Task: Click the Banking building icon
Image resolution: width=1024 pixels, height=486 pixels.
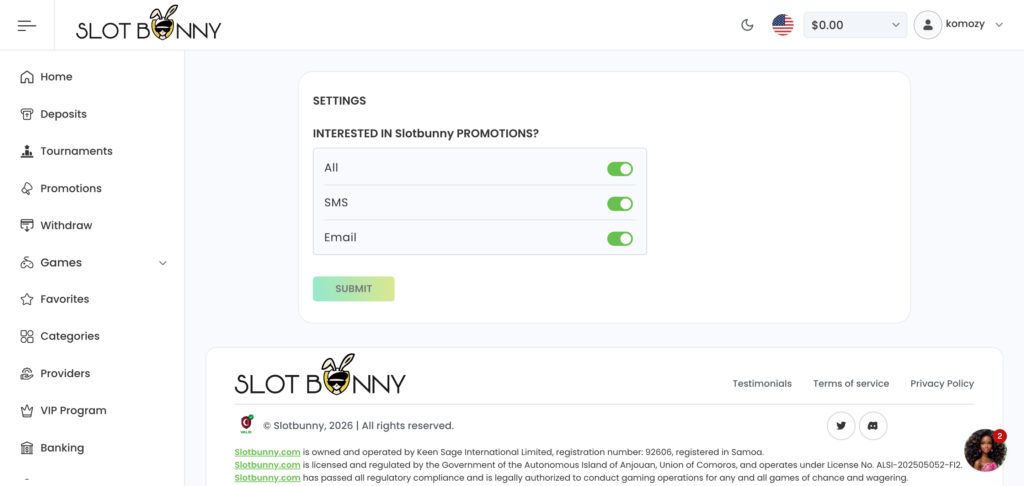Action: click(27, 448)
